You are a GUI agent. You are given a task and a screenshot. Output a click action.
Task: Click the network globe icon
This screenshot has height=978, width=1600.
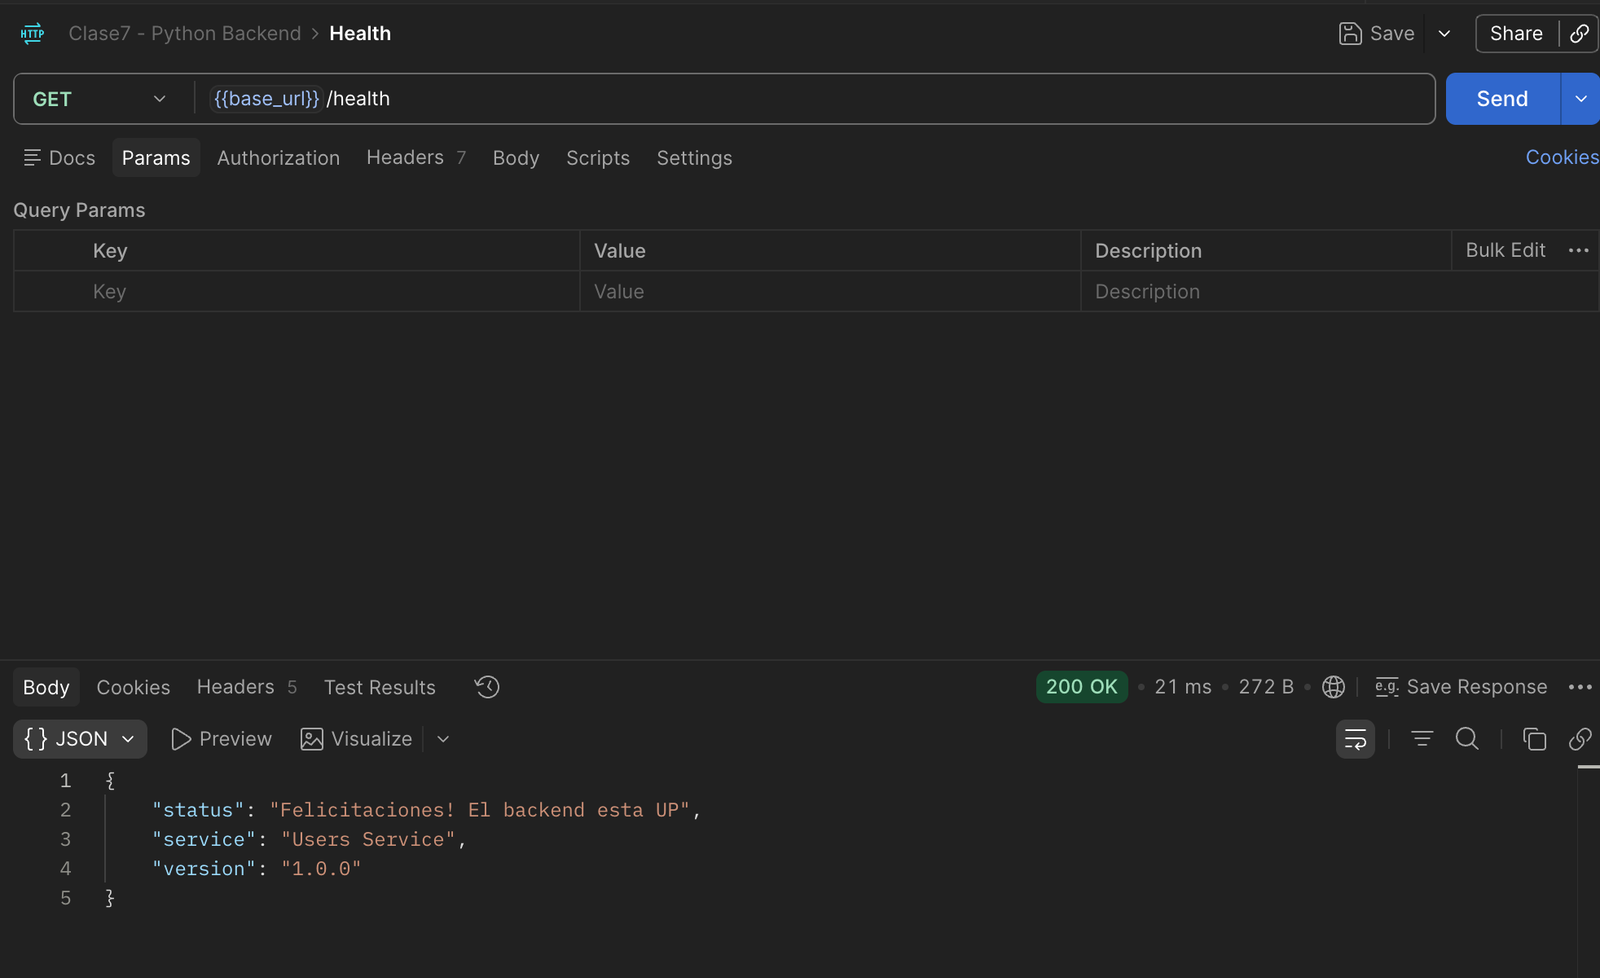[x=1333, y=687]
